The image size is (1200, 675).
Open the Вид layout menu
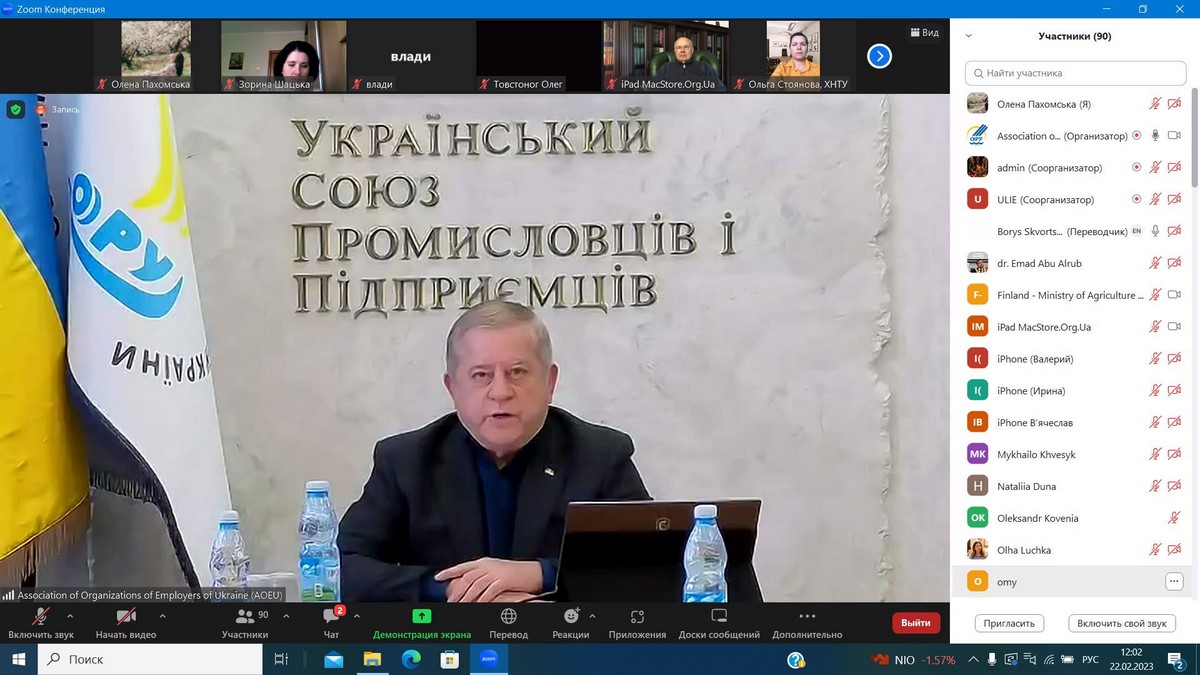tap(924, 32)
